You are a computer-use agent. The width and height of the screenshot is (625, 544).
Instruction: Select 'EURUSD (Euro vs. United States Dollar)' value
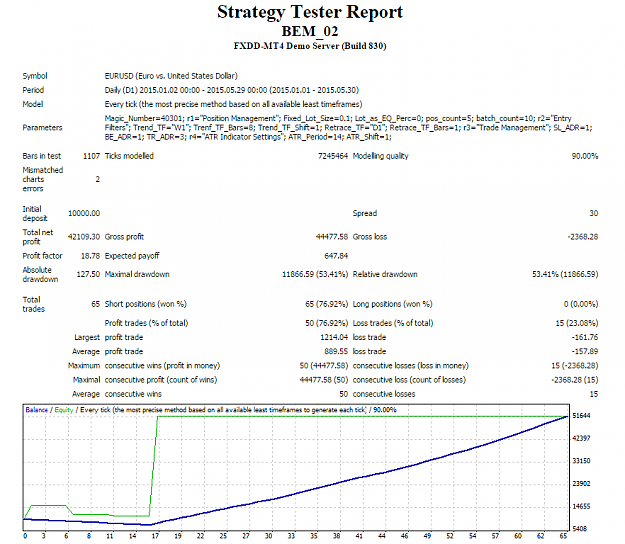click(x=171, y=76)
